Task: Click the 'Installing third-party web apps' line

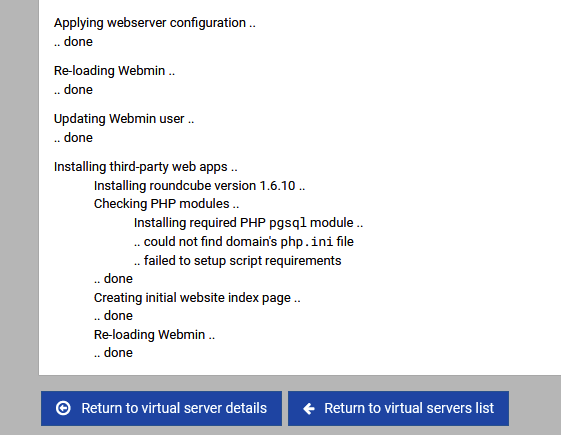Action: click(146, 167)
